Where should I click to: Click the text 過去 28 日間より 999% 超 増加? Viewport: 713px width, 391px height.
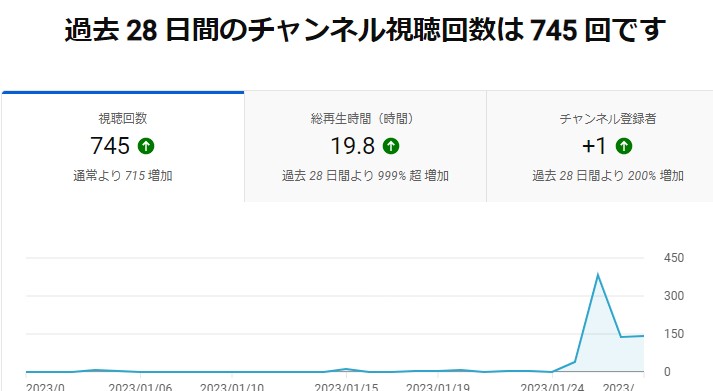point(365,175)
